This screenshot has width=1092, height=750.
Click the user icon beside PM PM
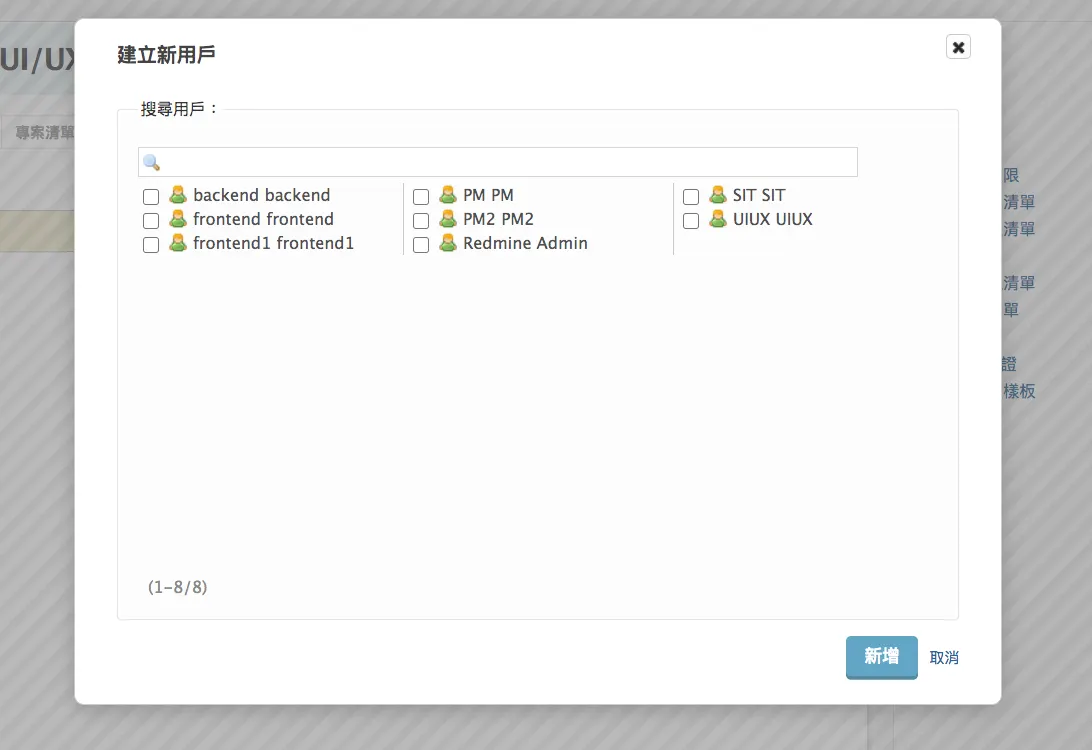click(448, 195)
